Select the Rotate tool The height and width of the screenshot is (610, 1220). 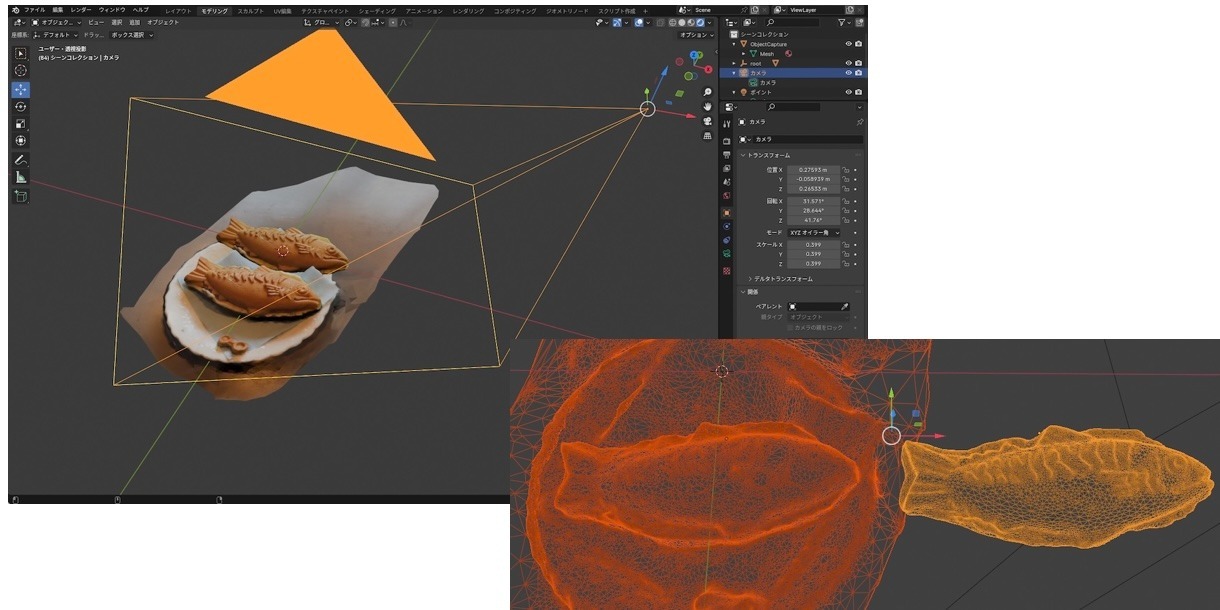(20, 106)
